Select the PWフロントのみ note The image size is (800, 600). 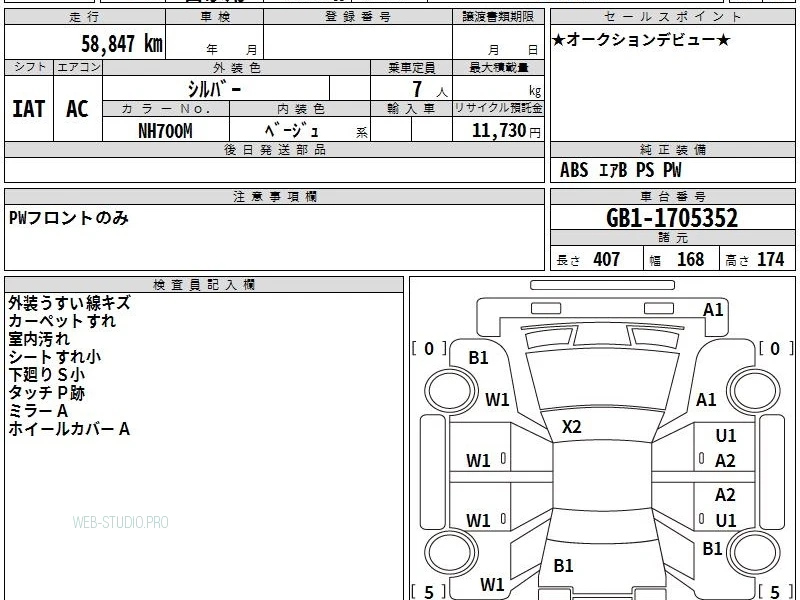click(x=69, y=218)
